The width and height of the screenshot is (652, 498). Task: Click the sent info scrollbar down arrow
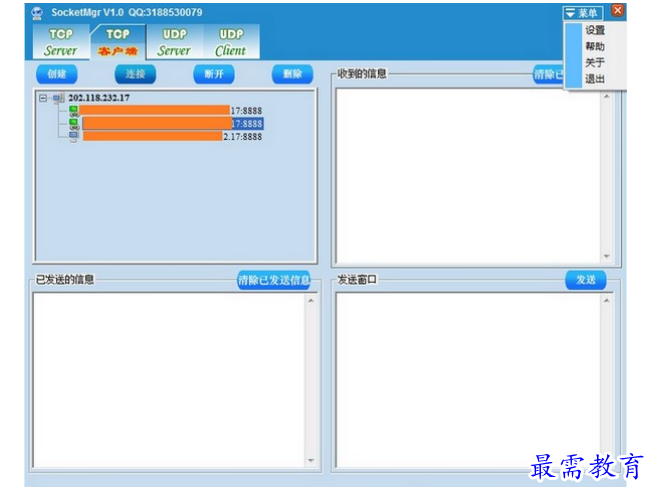311,460
